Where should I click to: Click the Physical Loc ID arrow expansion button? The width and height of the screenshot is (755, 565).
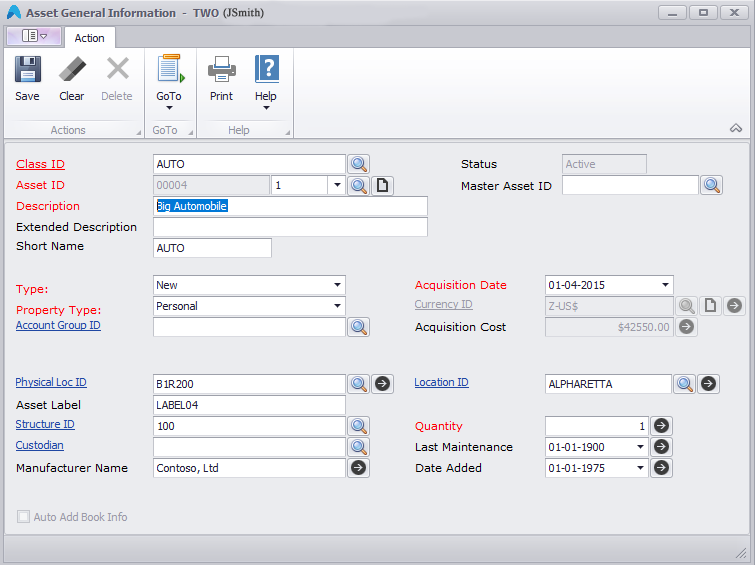382,384
